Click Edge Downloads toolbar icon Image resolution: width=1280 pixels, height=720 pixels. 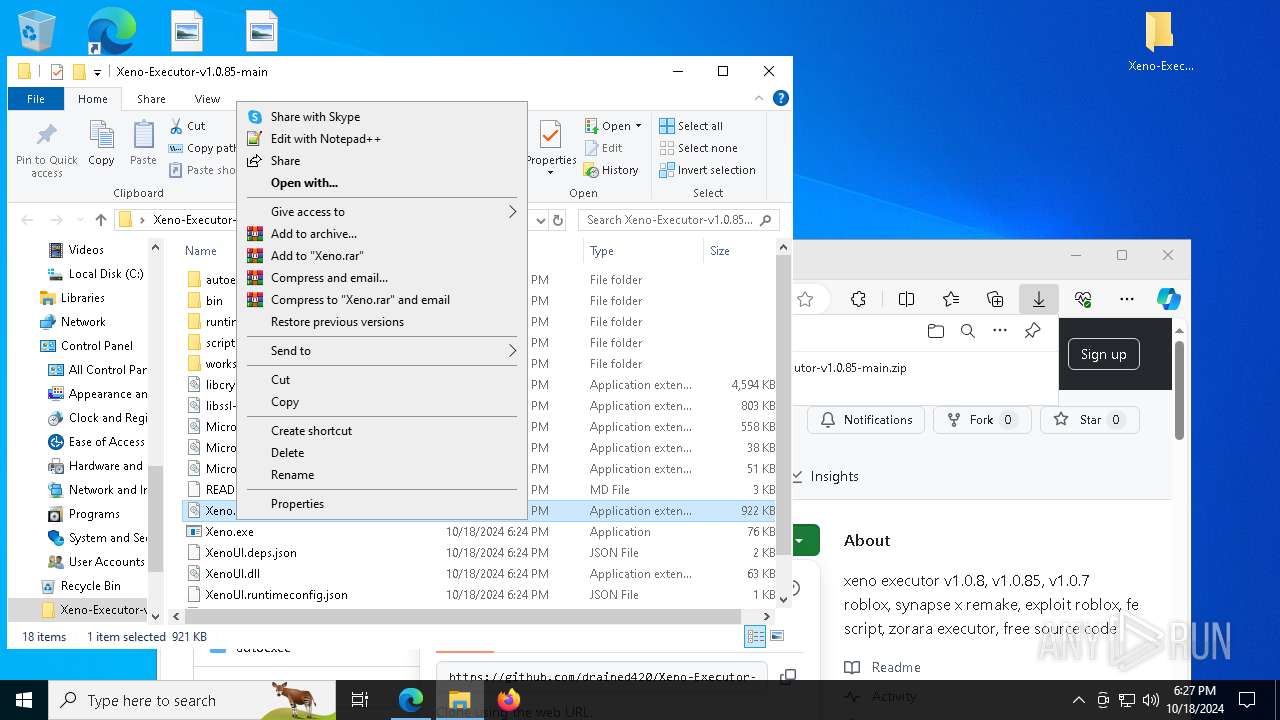pyautogui.click(x=1039, y=299)
